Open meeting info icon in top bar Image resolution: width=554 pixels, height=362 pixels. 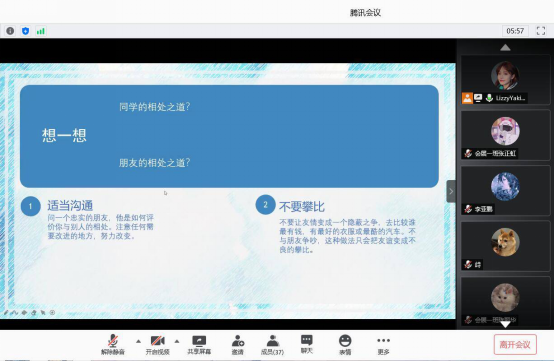tap(10, 31)
